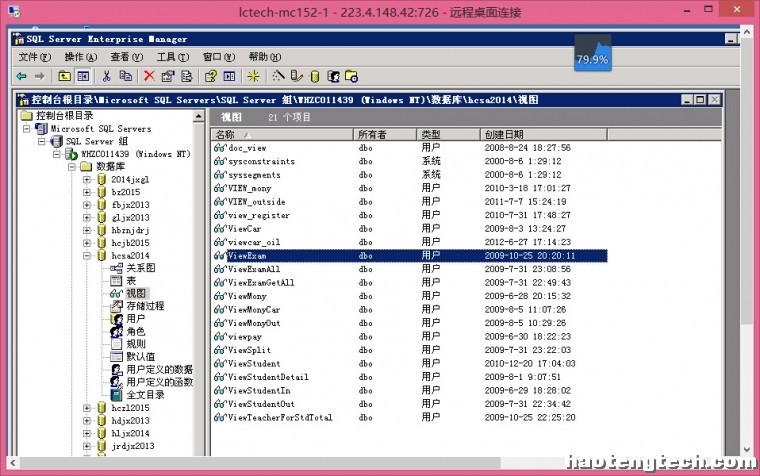Open the 用户定义的数据 types tree node
Viewport: 760px width, 476px height.
(x=159, y=369)
